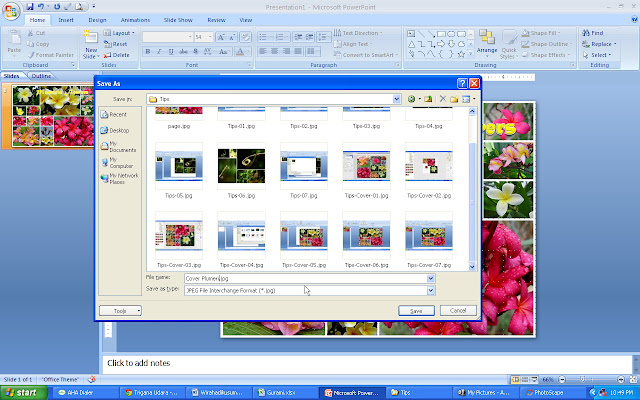This screenshot has width=640, height=400.
Task: Open Shape Outline dropdown
Action: coord(547,44)
